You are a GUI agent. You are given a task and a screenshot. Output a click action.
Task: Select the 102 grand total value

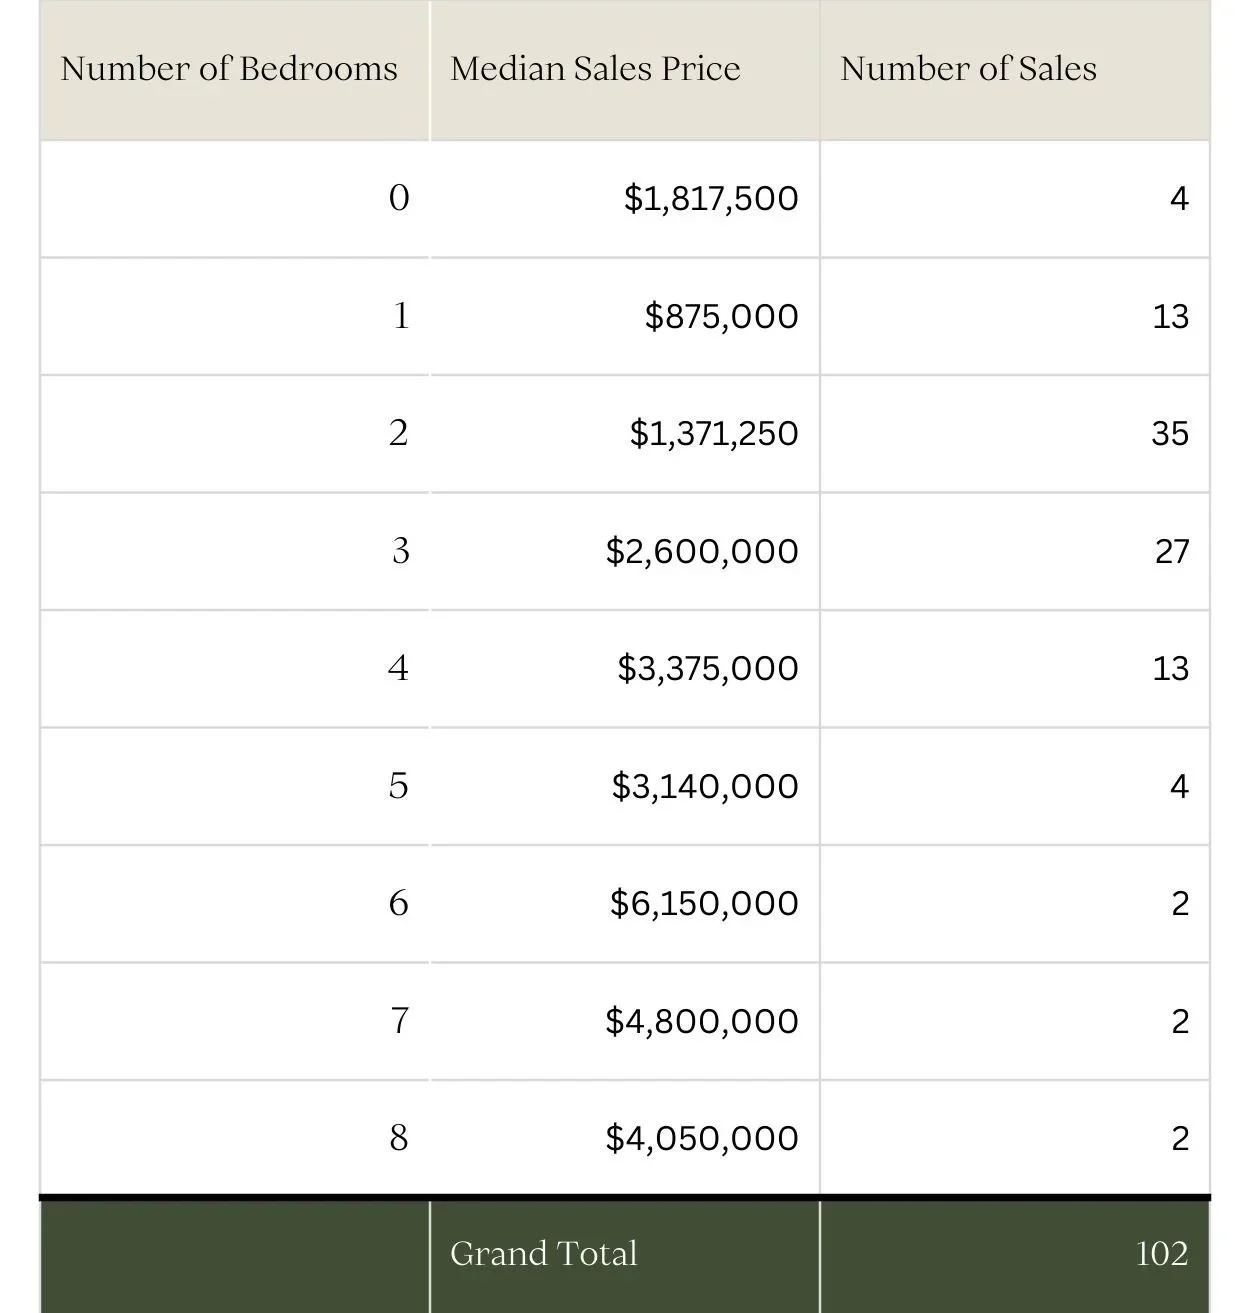(x=1161, y=1254)
